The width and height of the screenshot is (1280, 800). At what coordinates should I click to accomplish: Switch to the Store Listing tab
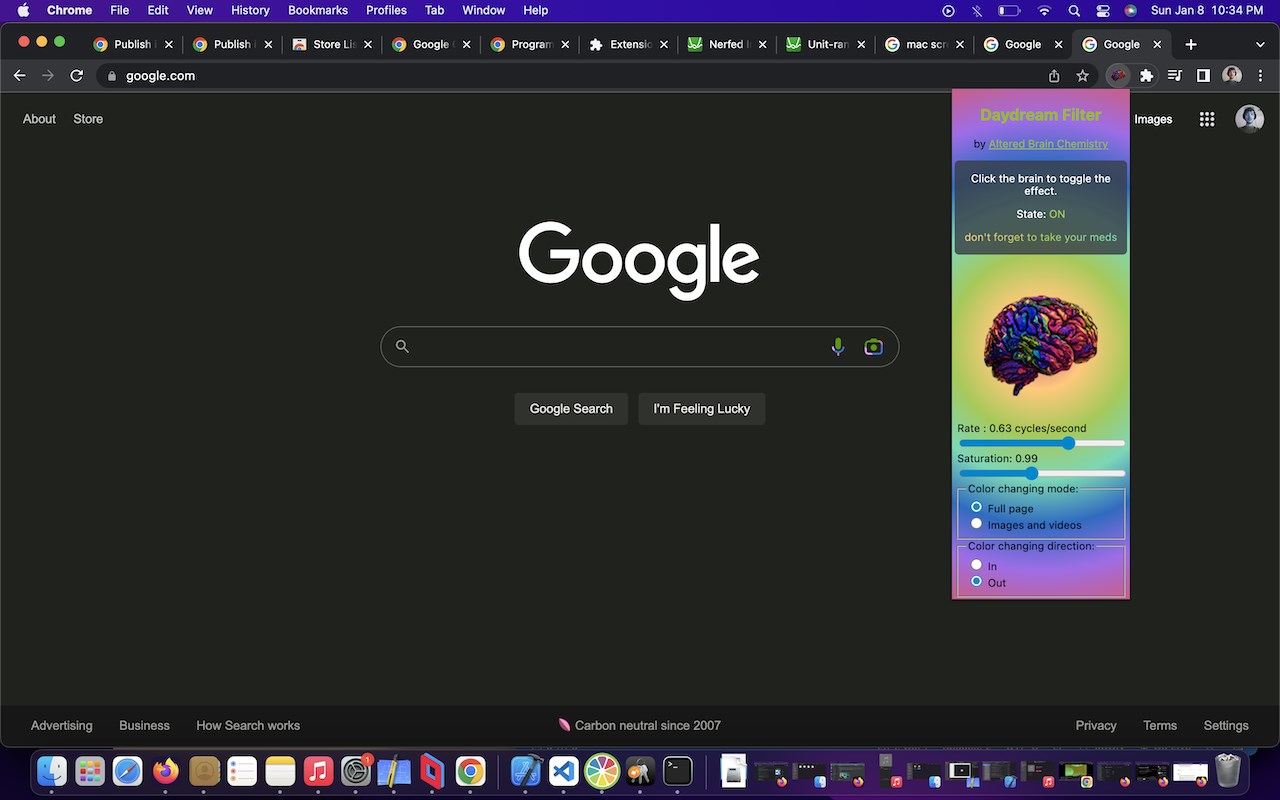point(331,45)
